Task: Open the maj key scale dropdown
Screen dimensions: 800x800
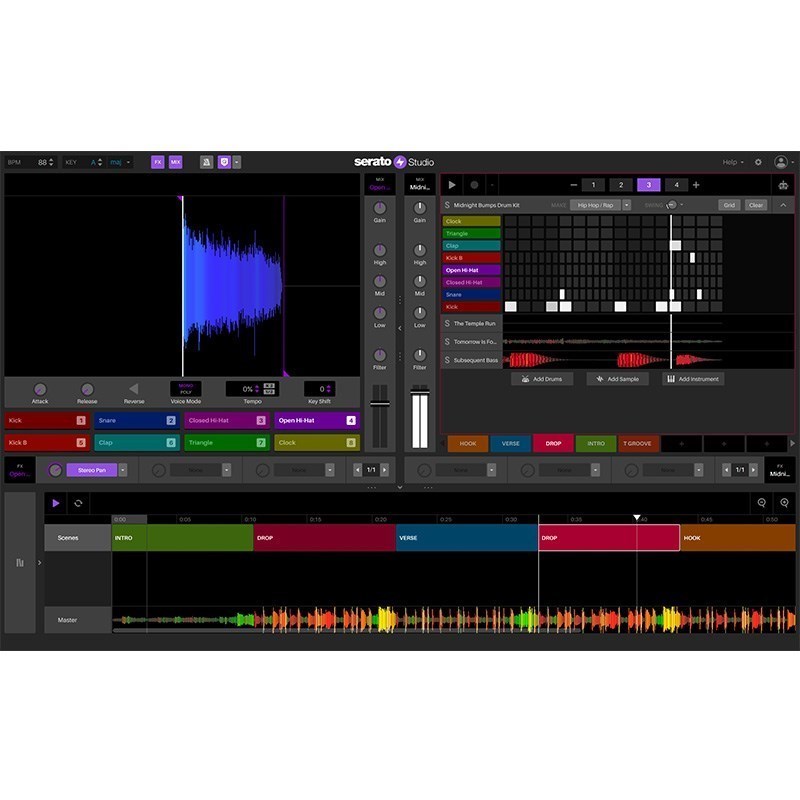Action: click(119, 162)
